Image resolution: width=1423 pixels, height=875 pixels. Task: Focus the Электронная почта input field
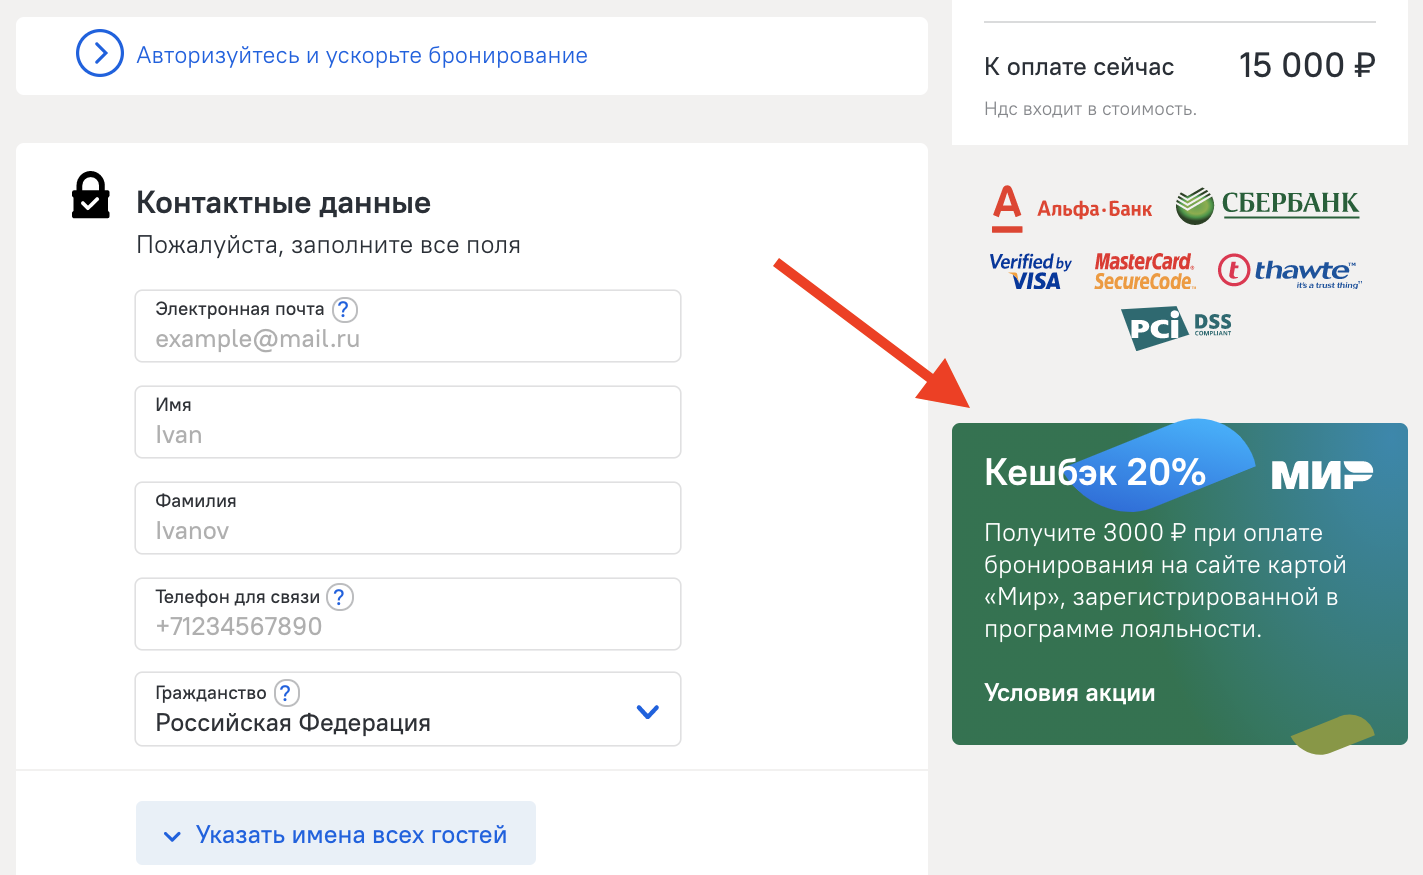click(408, 339)
